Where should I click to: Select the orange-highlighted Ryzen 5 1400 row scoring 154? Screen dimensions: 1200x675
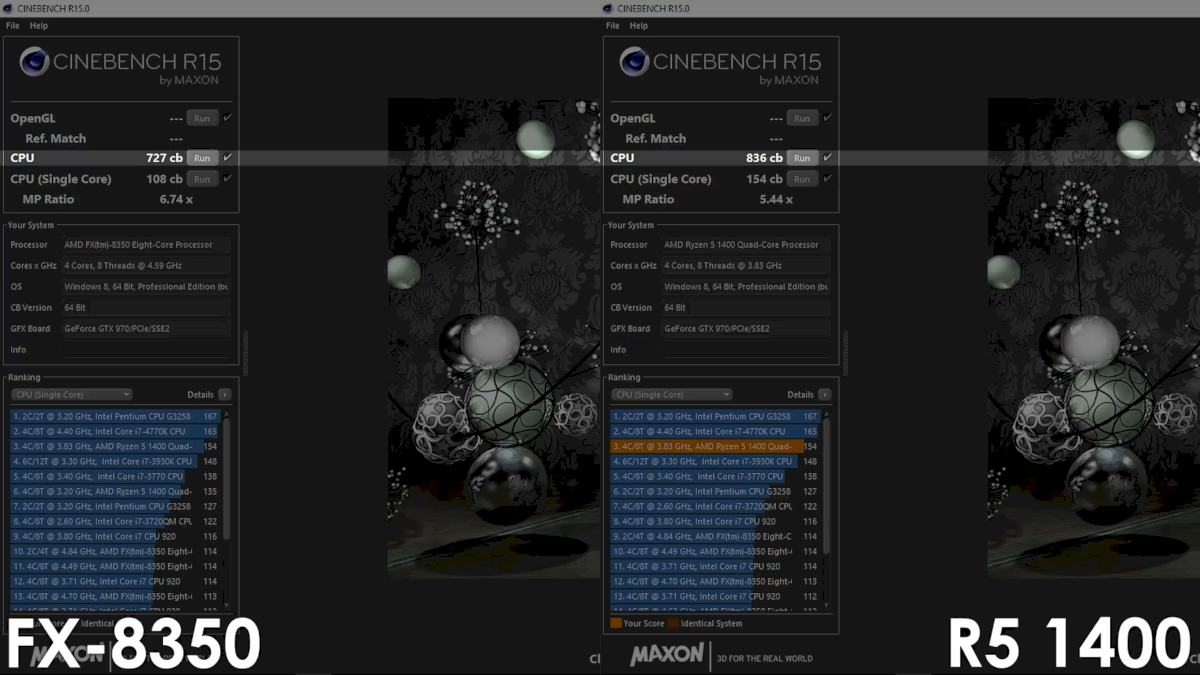[x=714, y=446]
